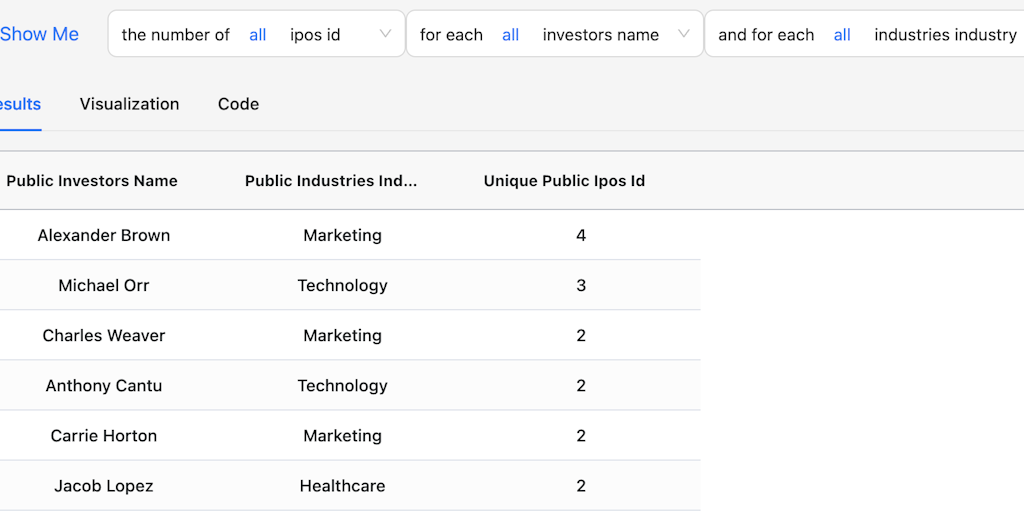Open the "ipos id" field selector
This screenshot has width=1024, height=512.
pyautogui.click(x=315, y=35)
